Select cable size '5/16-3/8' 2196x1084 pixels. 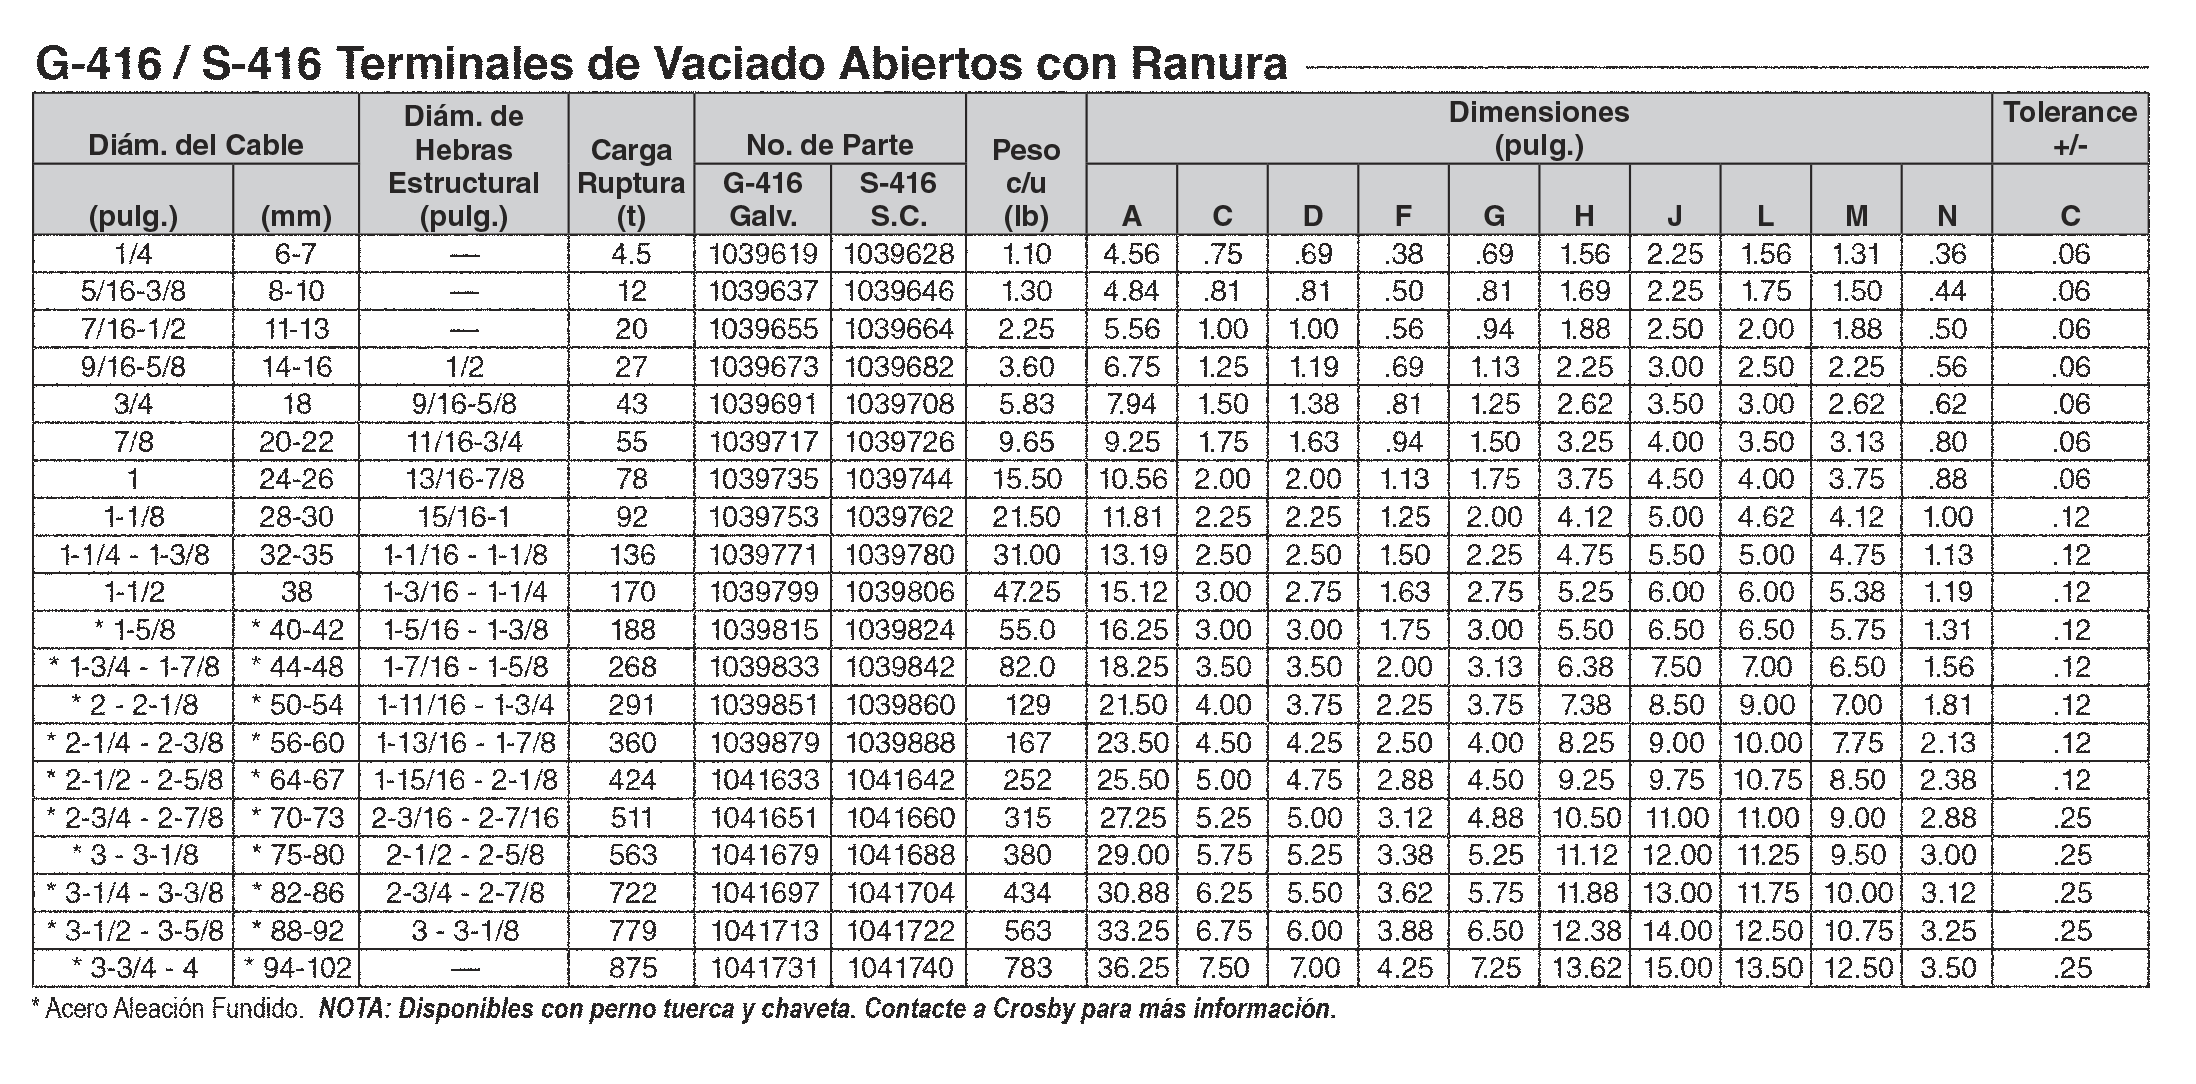[x=133, y=292]
